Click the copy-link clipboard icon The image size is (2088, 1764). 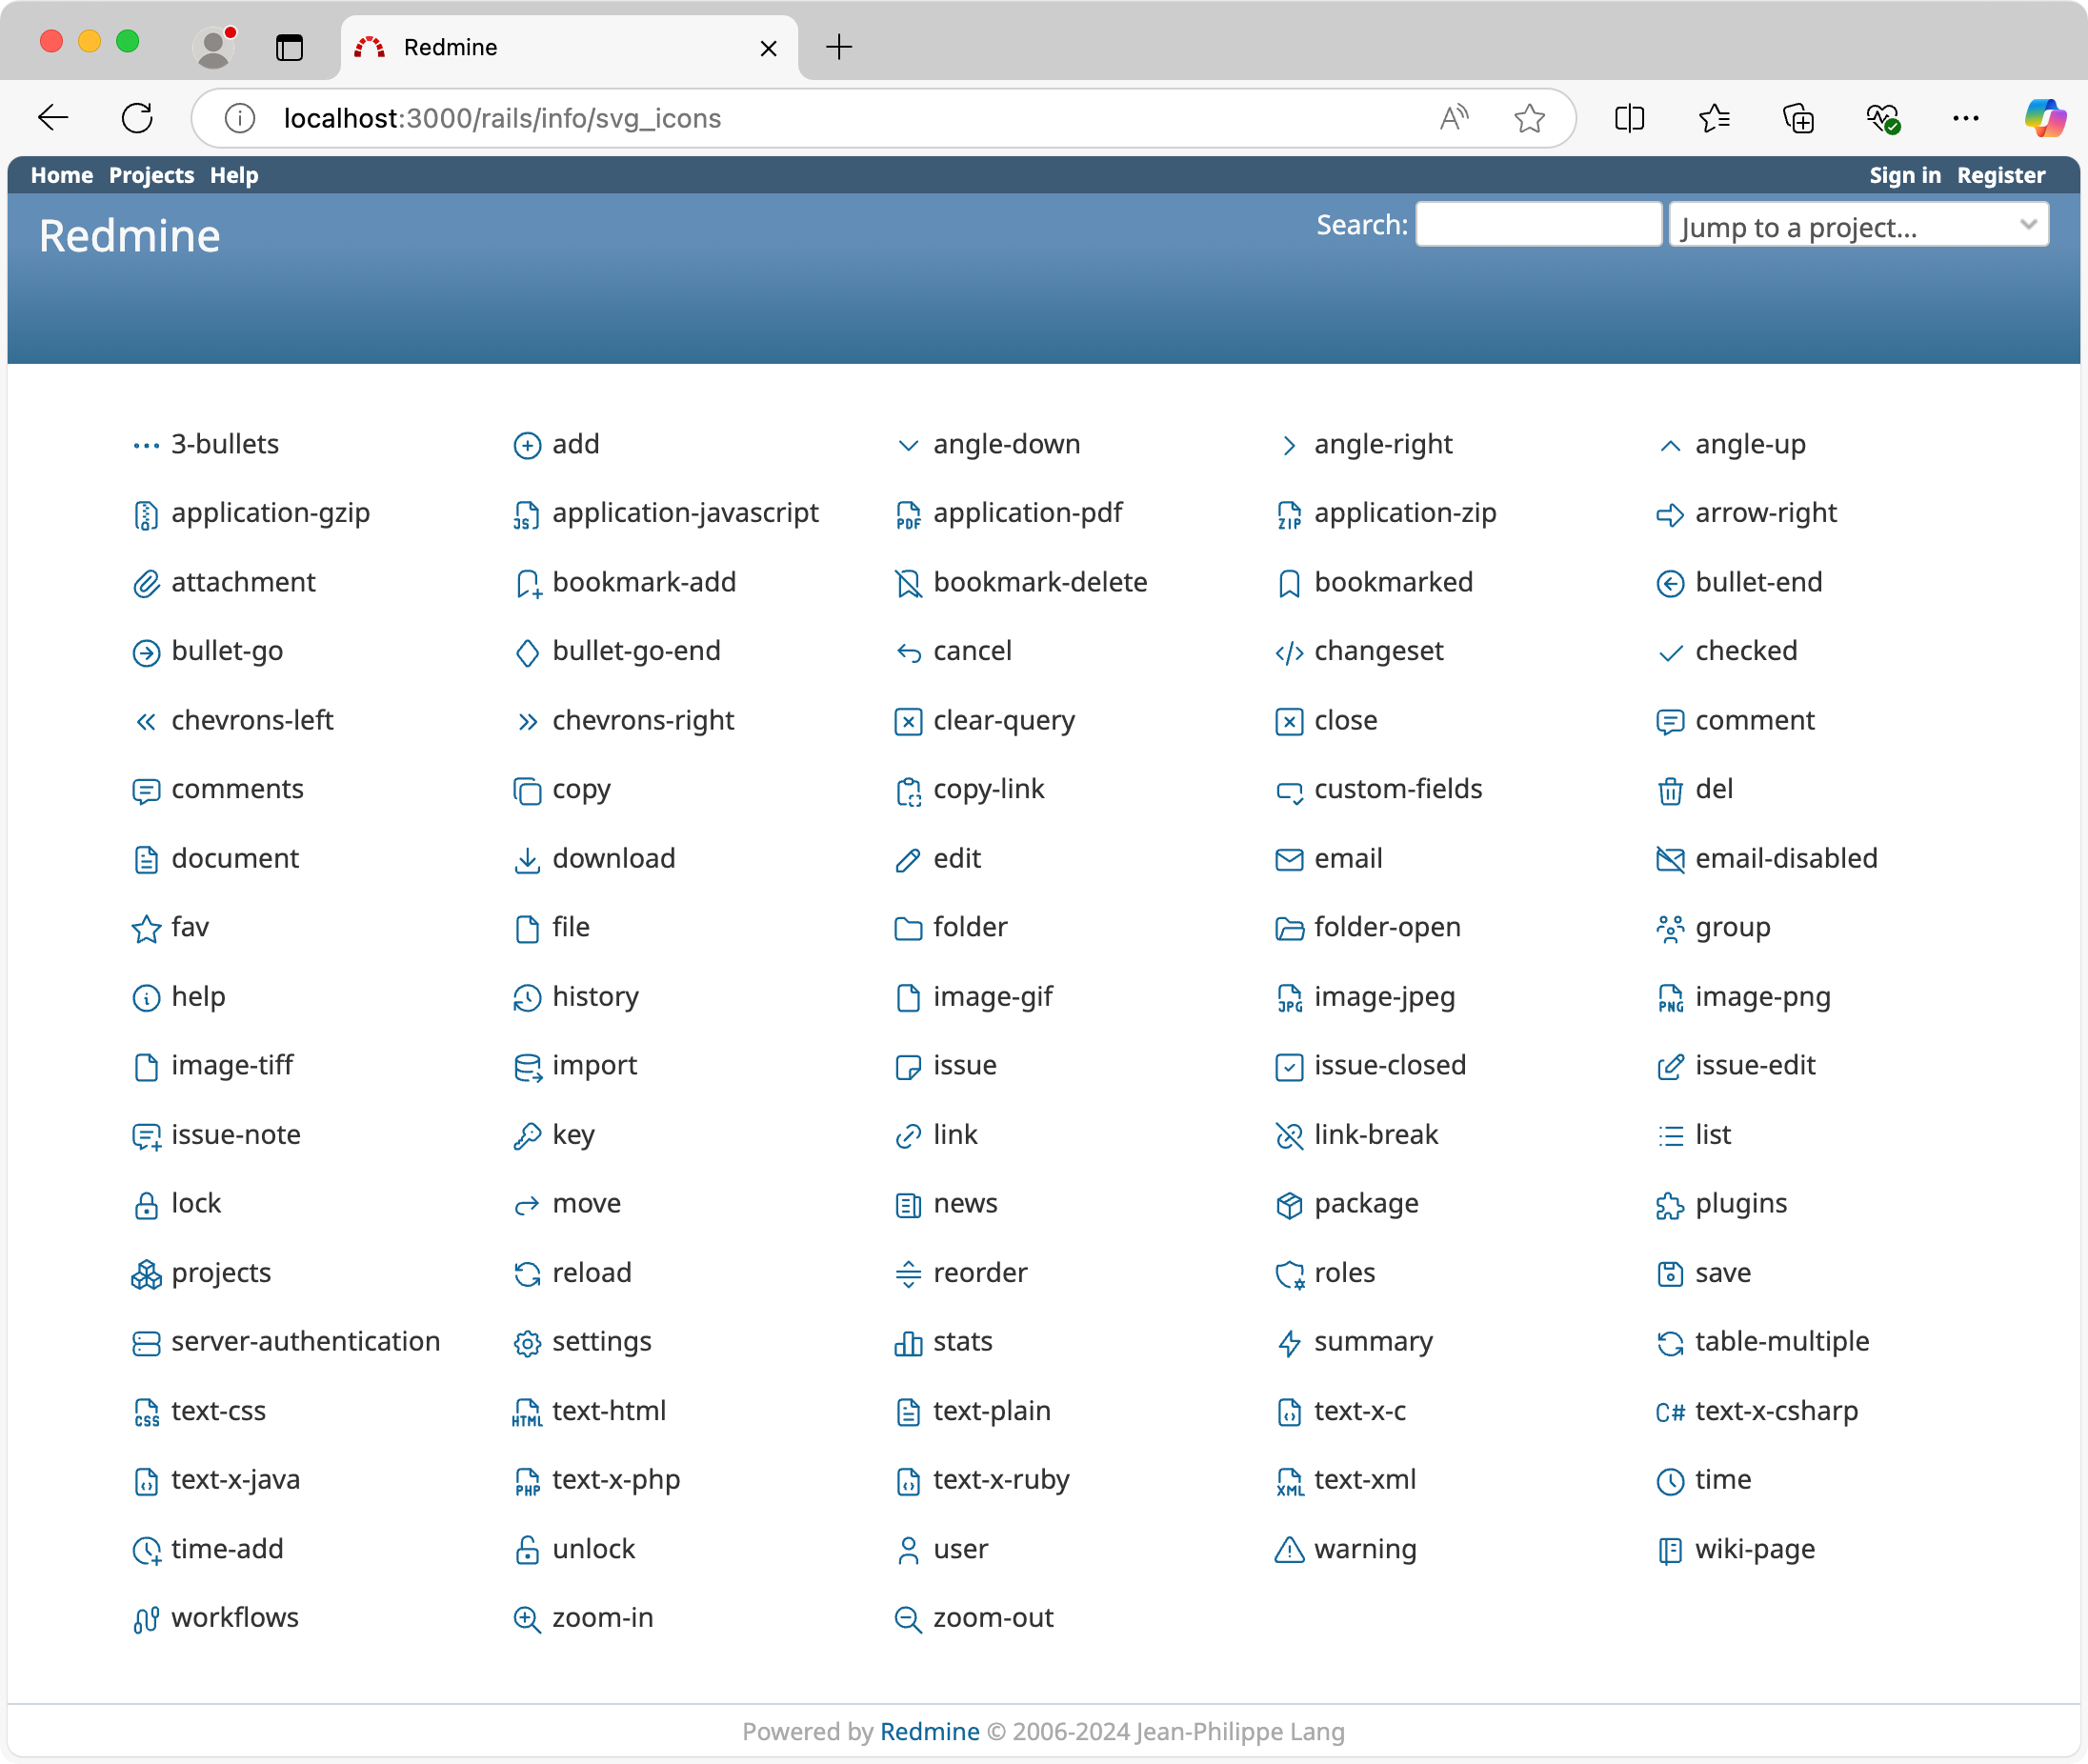[x=908, y=791]
